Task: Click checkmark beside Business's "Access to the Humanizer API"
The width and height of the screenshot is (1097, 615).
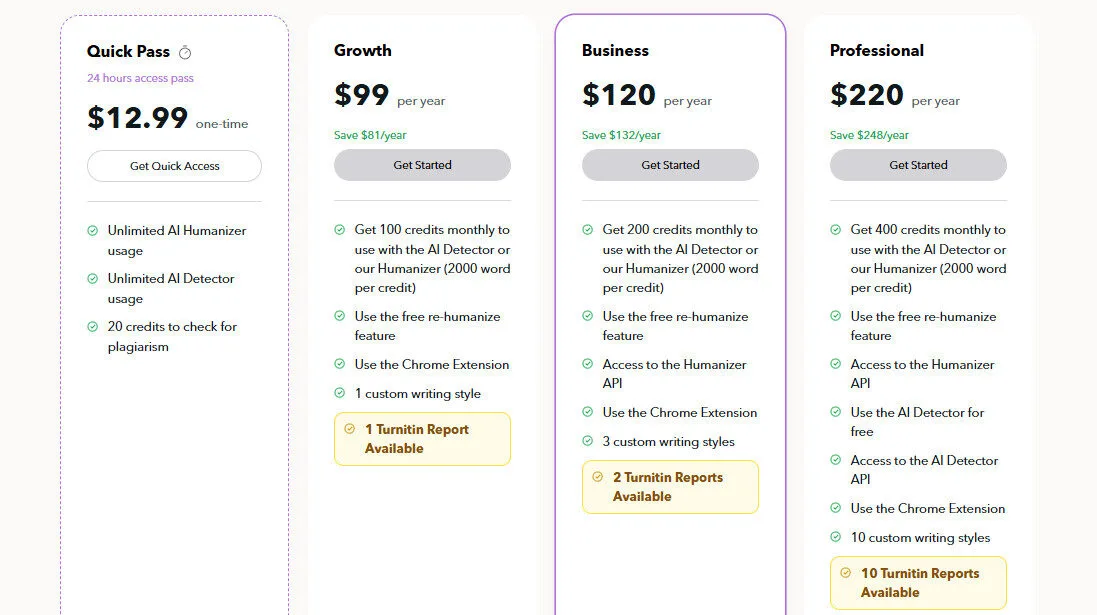Action: [589, 364]
